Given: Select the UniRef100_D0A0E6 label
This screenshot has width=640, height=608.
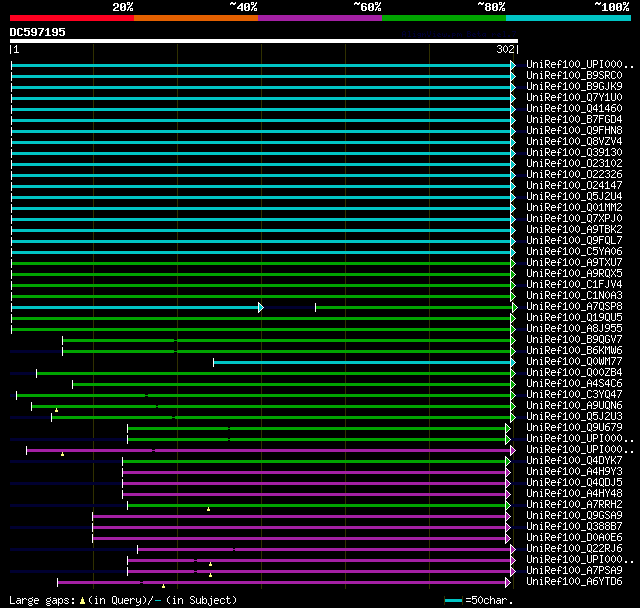Looking at the screenshot, I should tap(574, 538).
